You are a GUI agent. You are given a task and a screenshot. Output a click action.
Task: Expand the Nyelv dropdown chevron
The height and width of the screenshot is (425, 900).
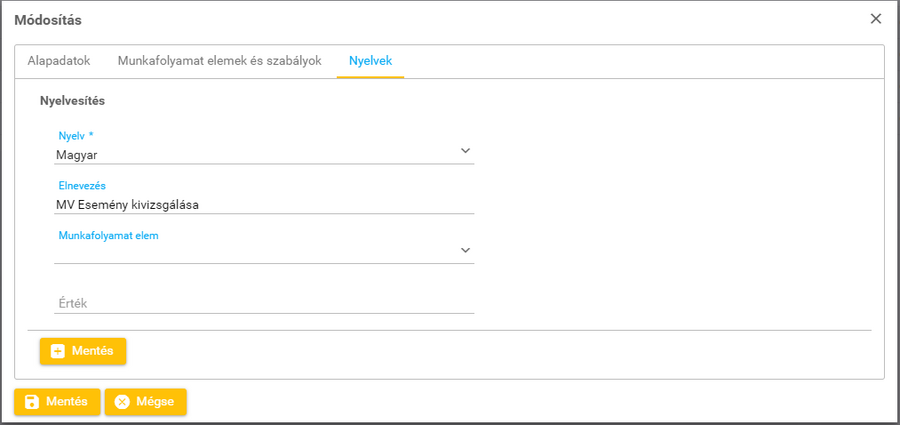pos(465,150)
